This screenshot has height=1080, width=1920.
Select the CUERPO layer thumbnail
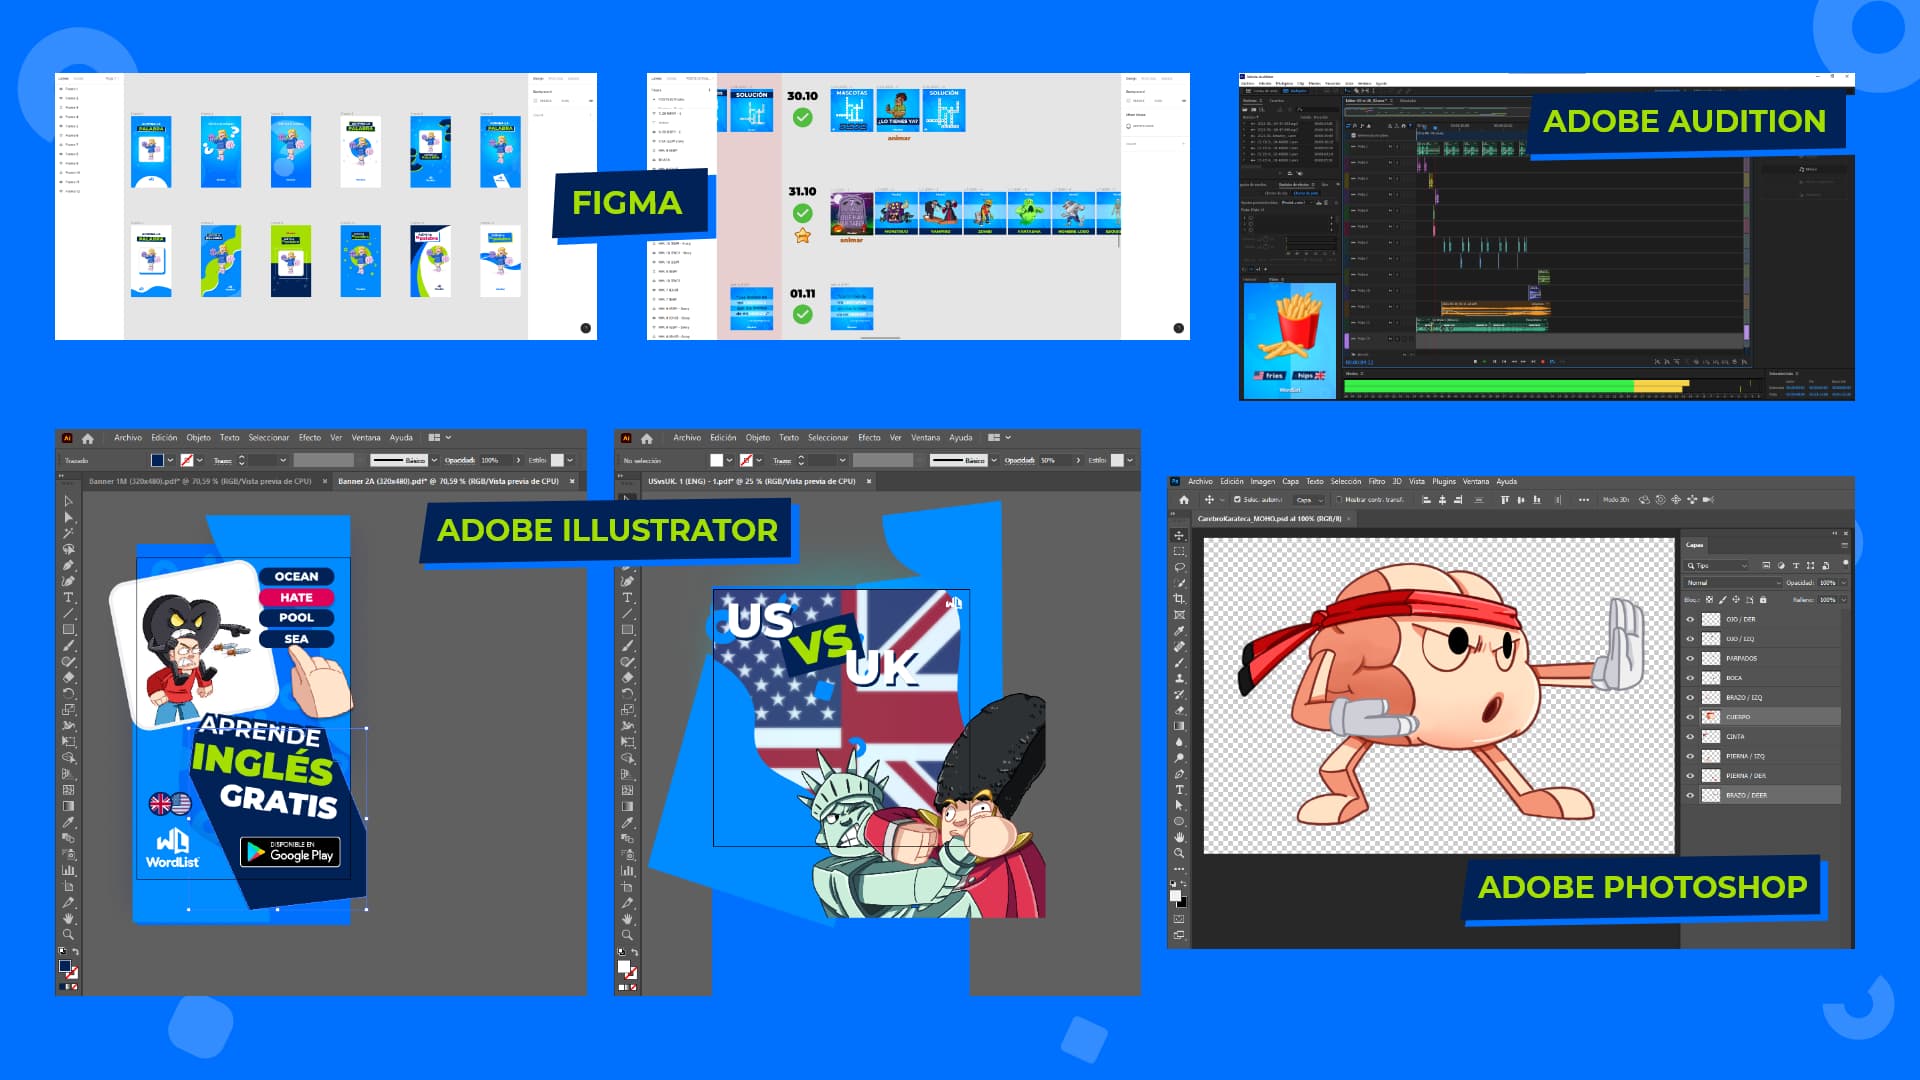coord(1711,717)
